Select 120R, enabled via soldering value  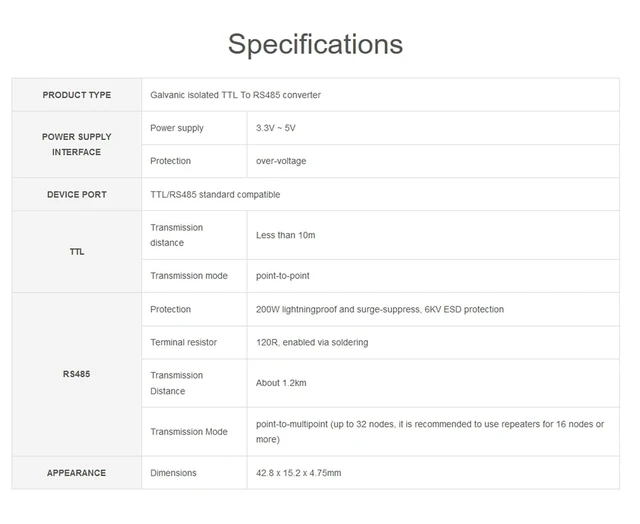coord(312,342)
